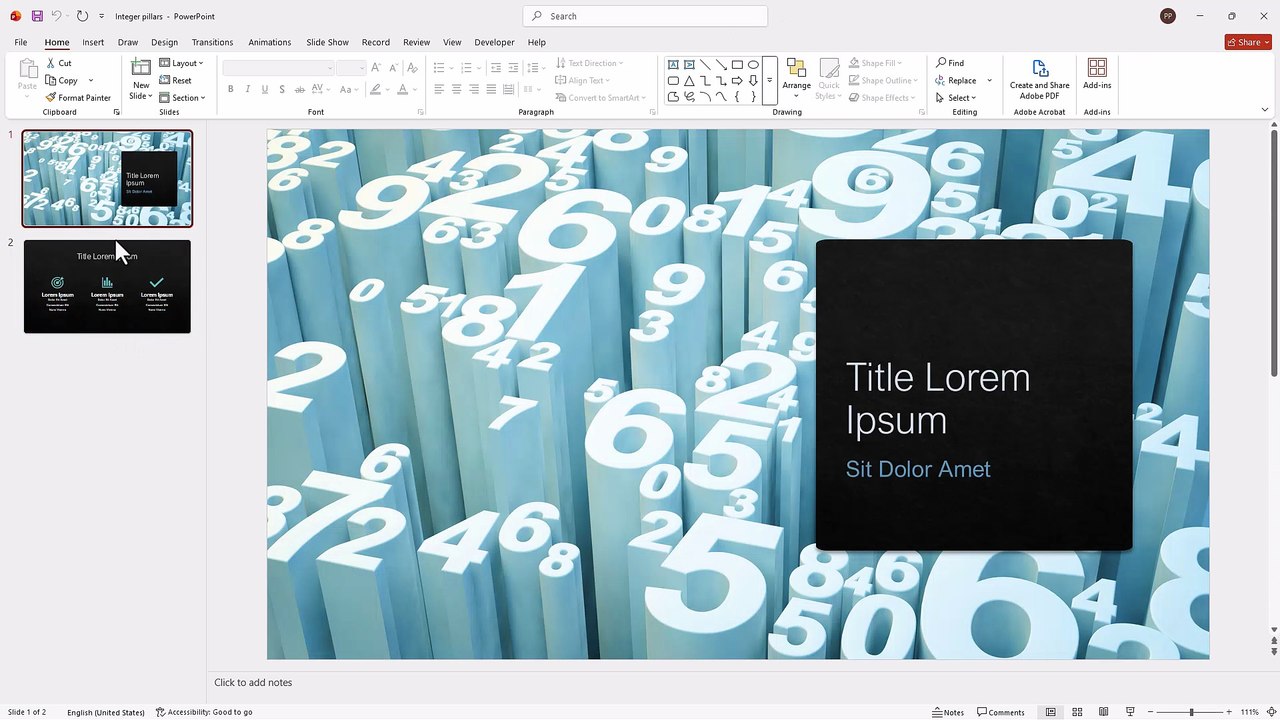The width and height of the screenshot is (1280, 720).
Task: Open the Help tab
Action: coord(537,42)
